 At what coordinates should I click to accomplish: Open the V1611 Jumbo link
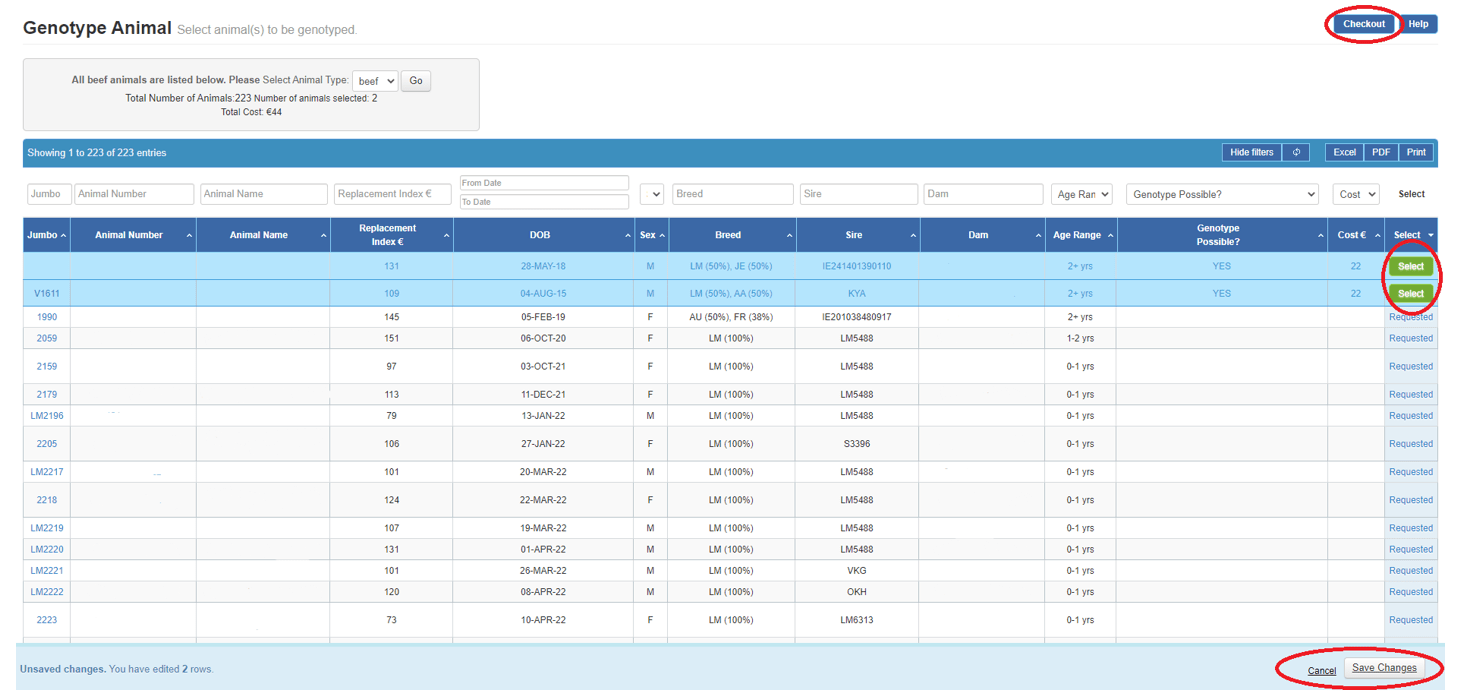(47, 294)
